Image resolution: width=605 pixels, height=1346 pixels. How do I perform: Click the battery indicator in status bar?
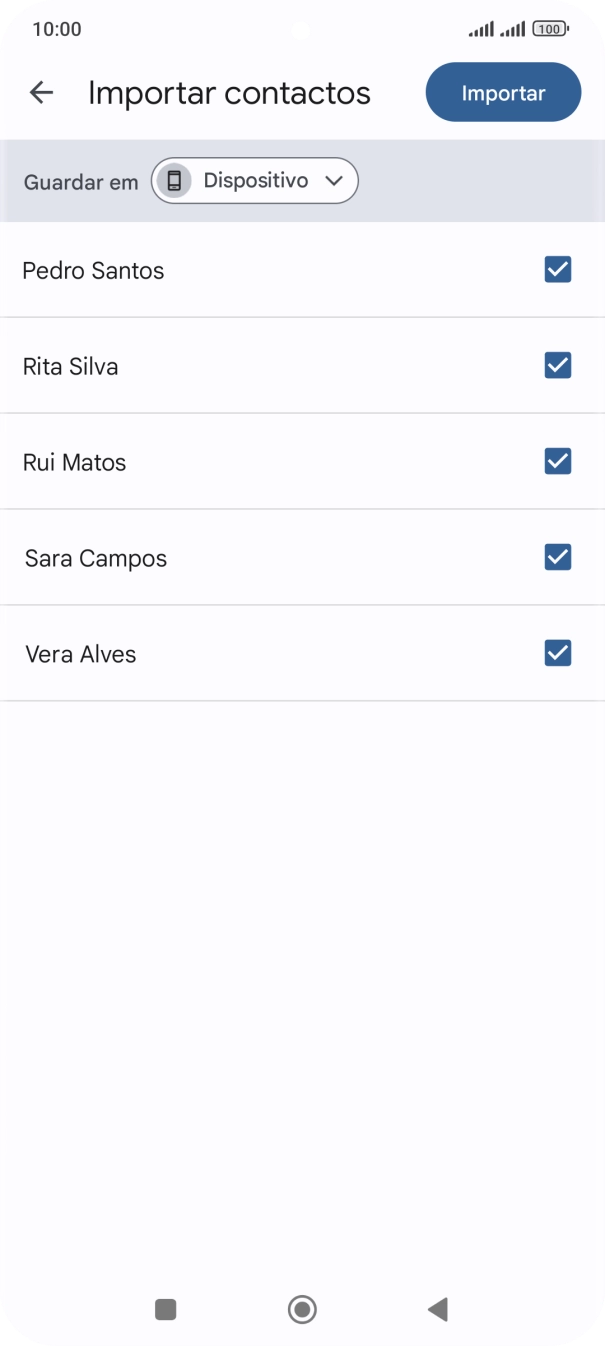(x=550, y=28)
